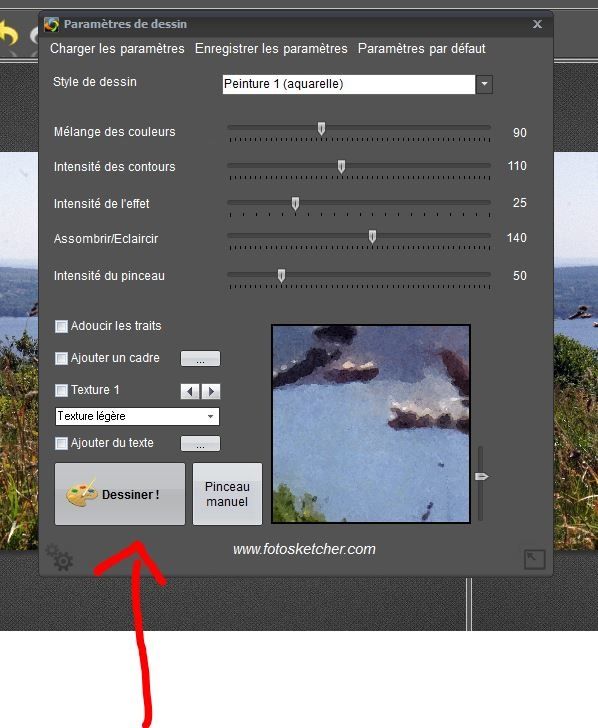
Task: Check the Ajouter du texte option
Action: pos(61,443)
